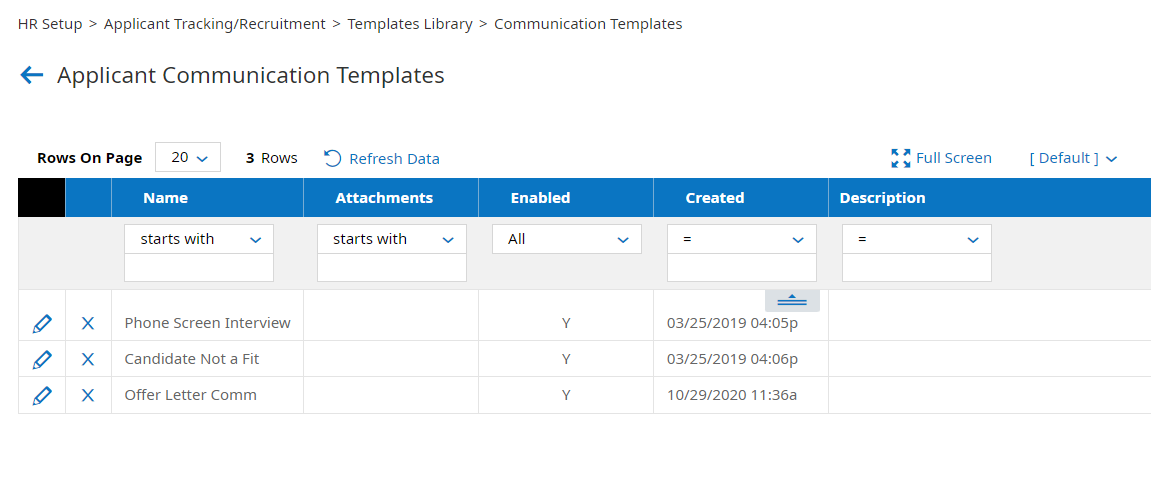Open the Created filter operator dropdown
The image size is (1151, 502).
click(x=741, y=239)
